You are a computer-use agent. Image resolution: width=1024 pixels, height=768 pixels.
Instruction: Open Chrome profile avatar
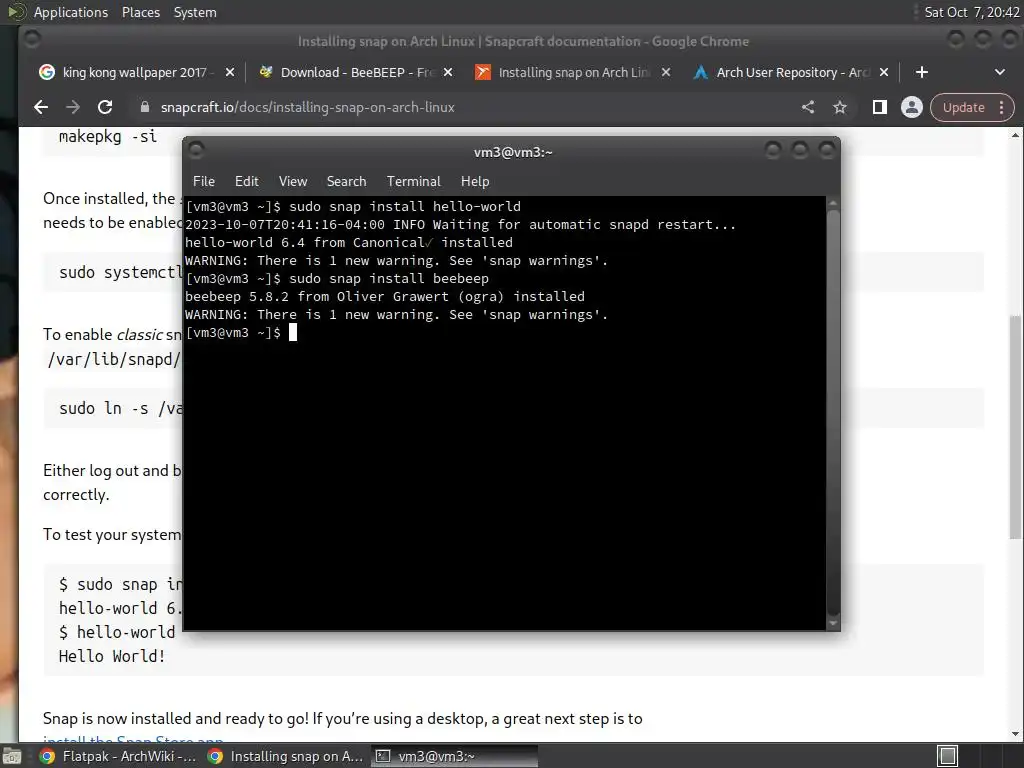click(x=912, y=107)
